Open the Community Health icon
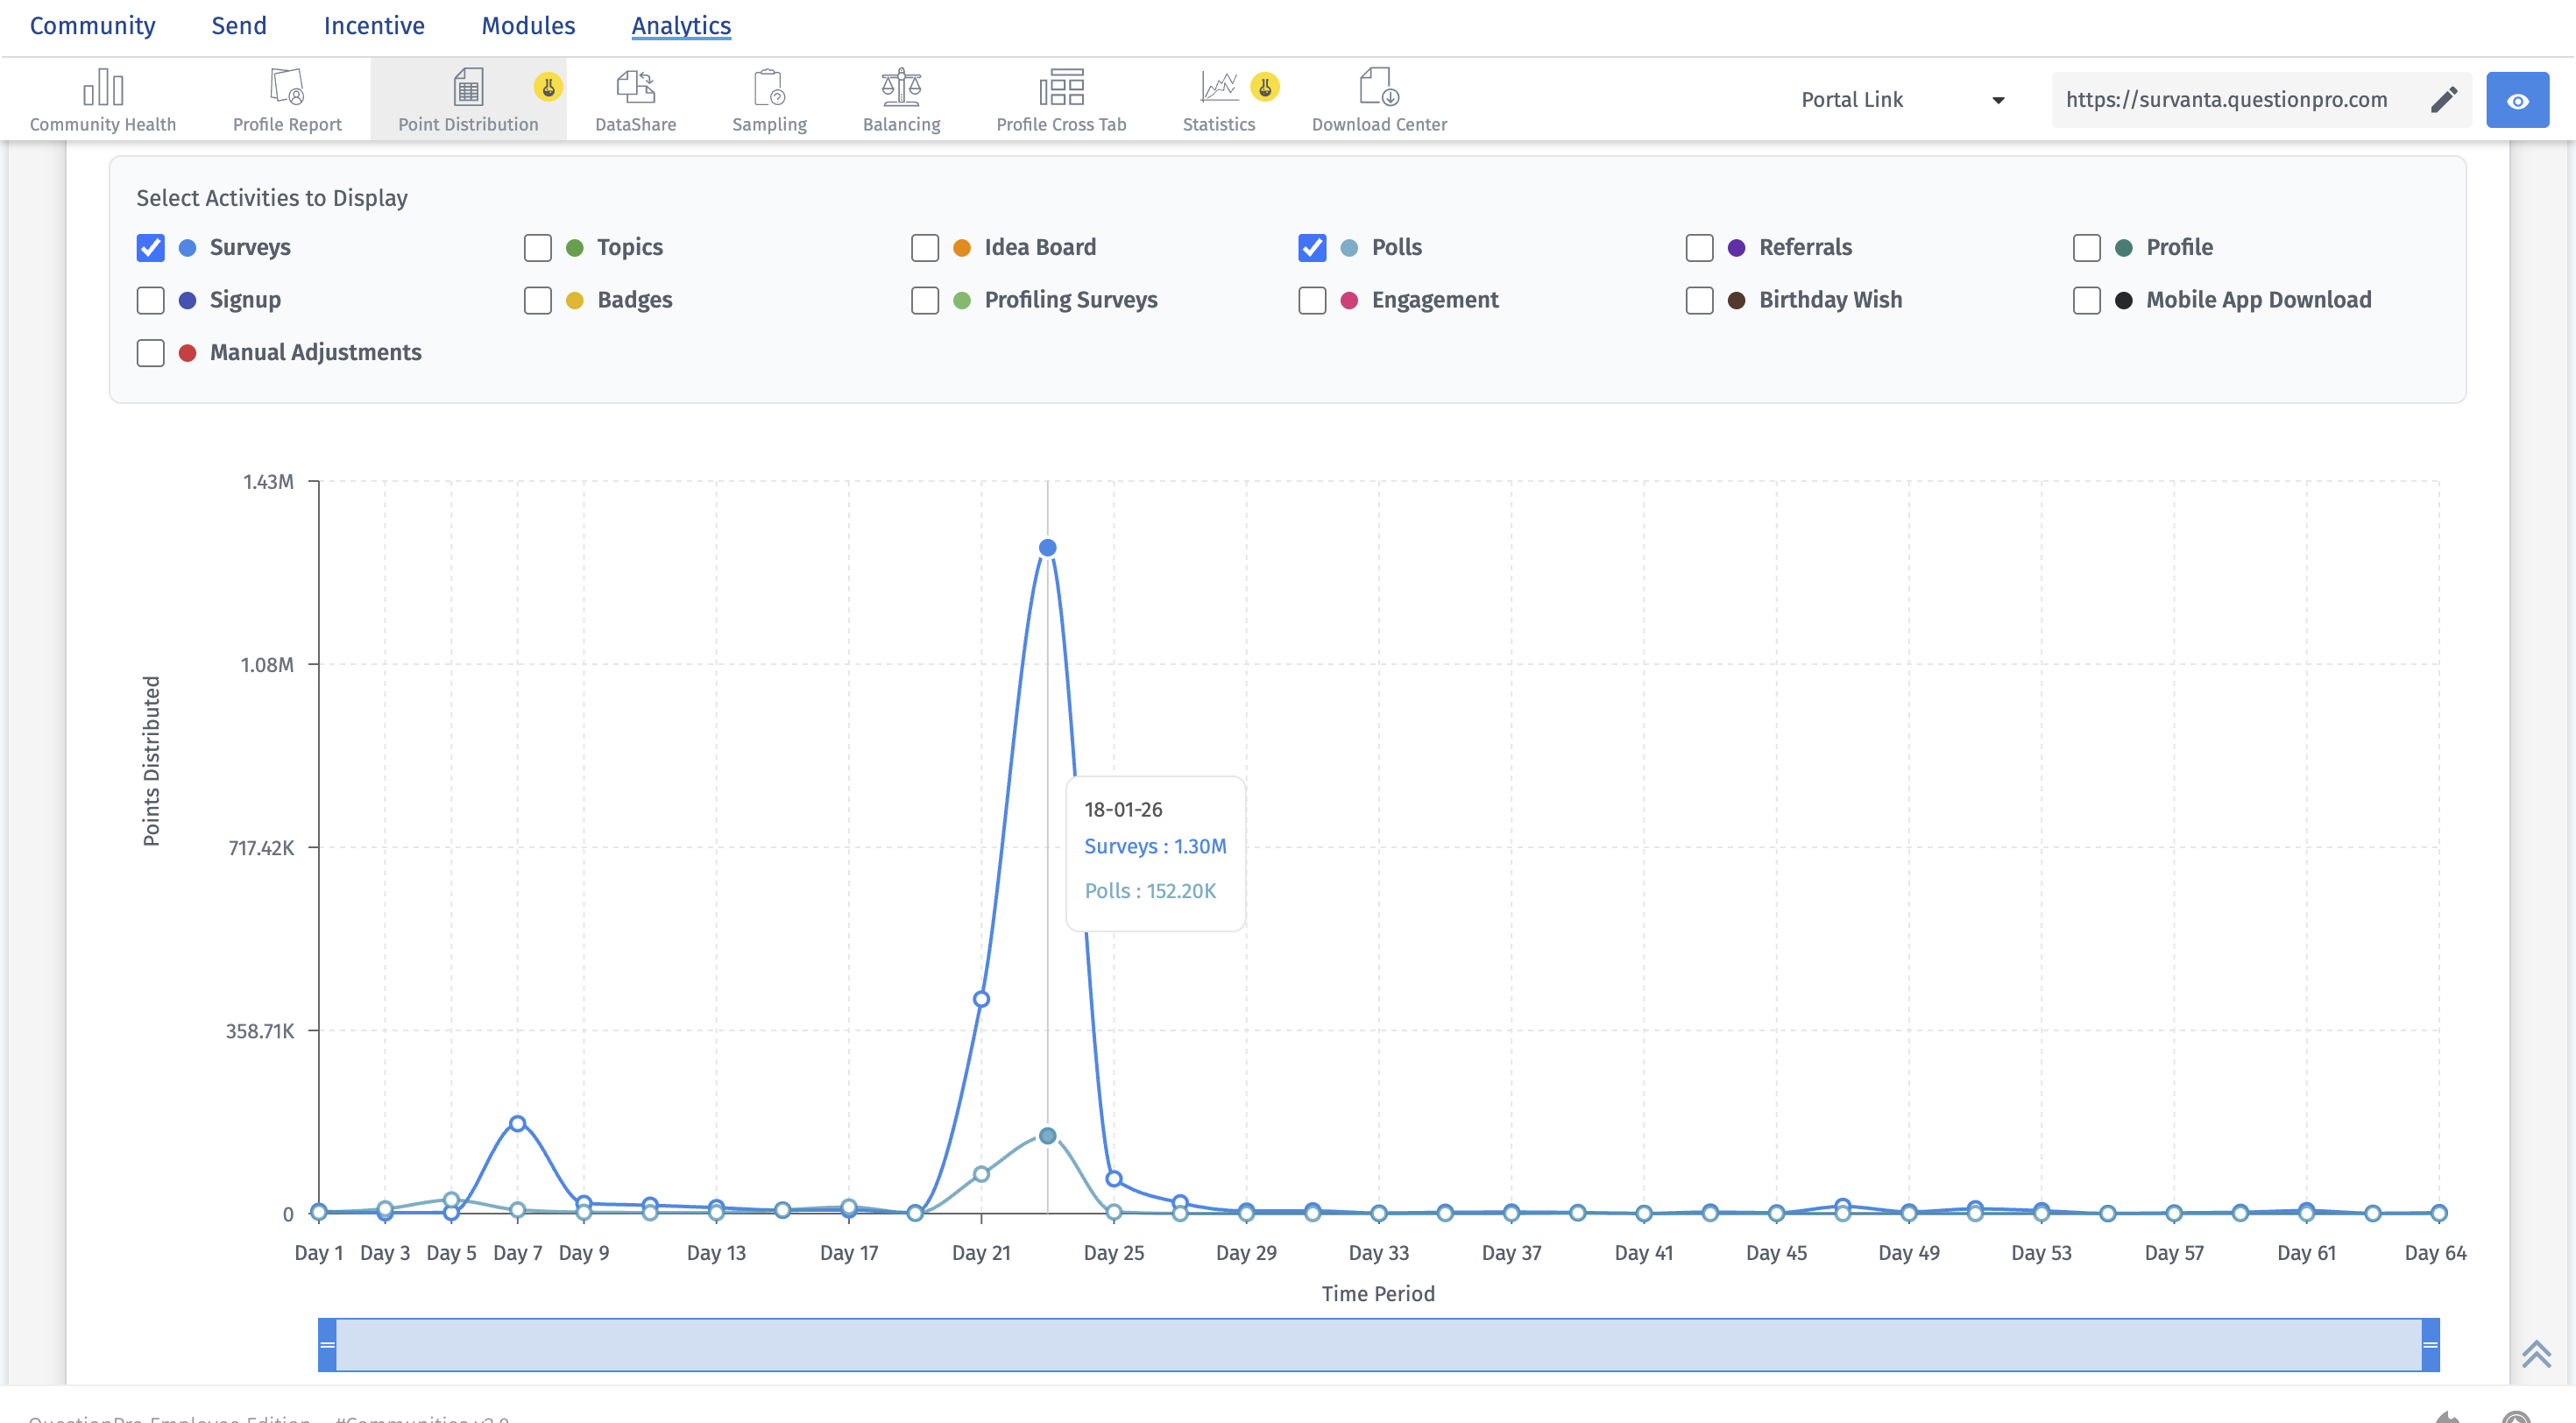Screen dimensions: 2576x1423 (x=102, y=88)
